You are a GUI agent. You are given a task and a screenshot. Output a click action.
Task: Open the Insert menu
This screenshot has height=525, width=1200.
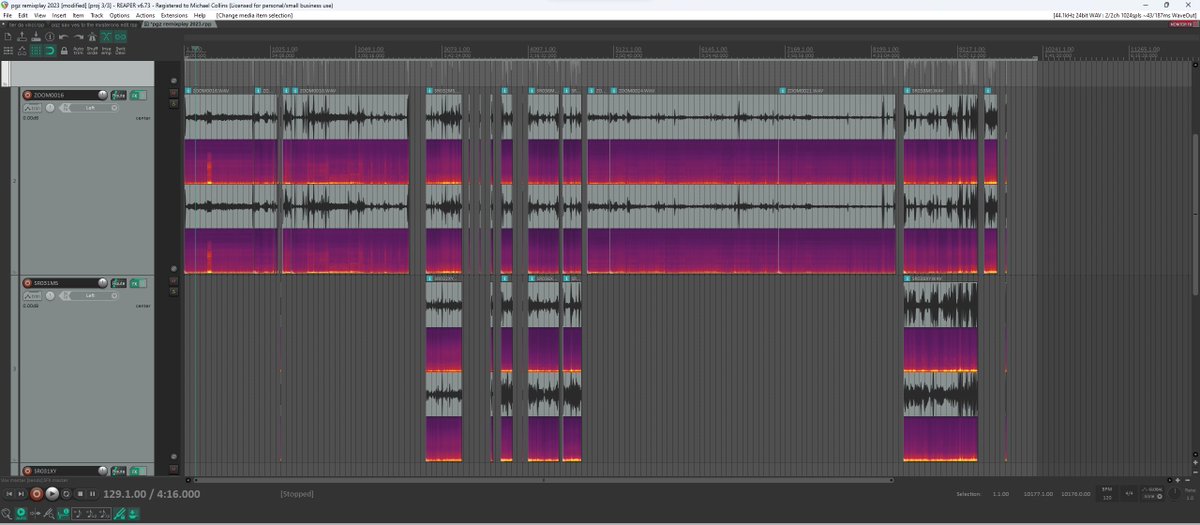pos(59,16)
